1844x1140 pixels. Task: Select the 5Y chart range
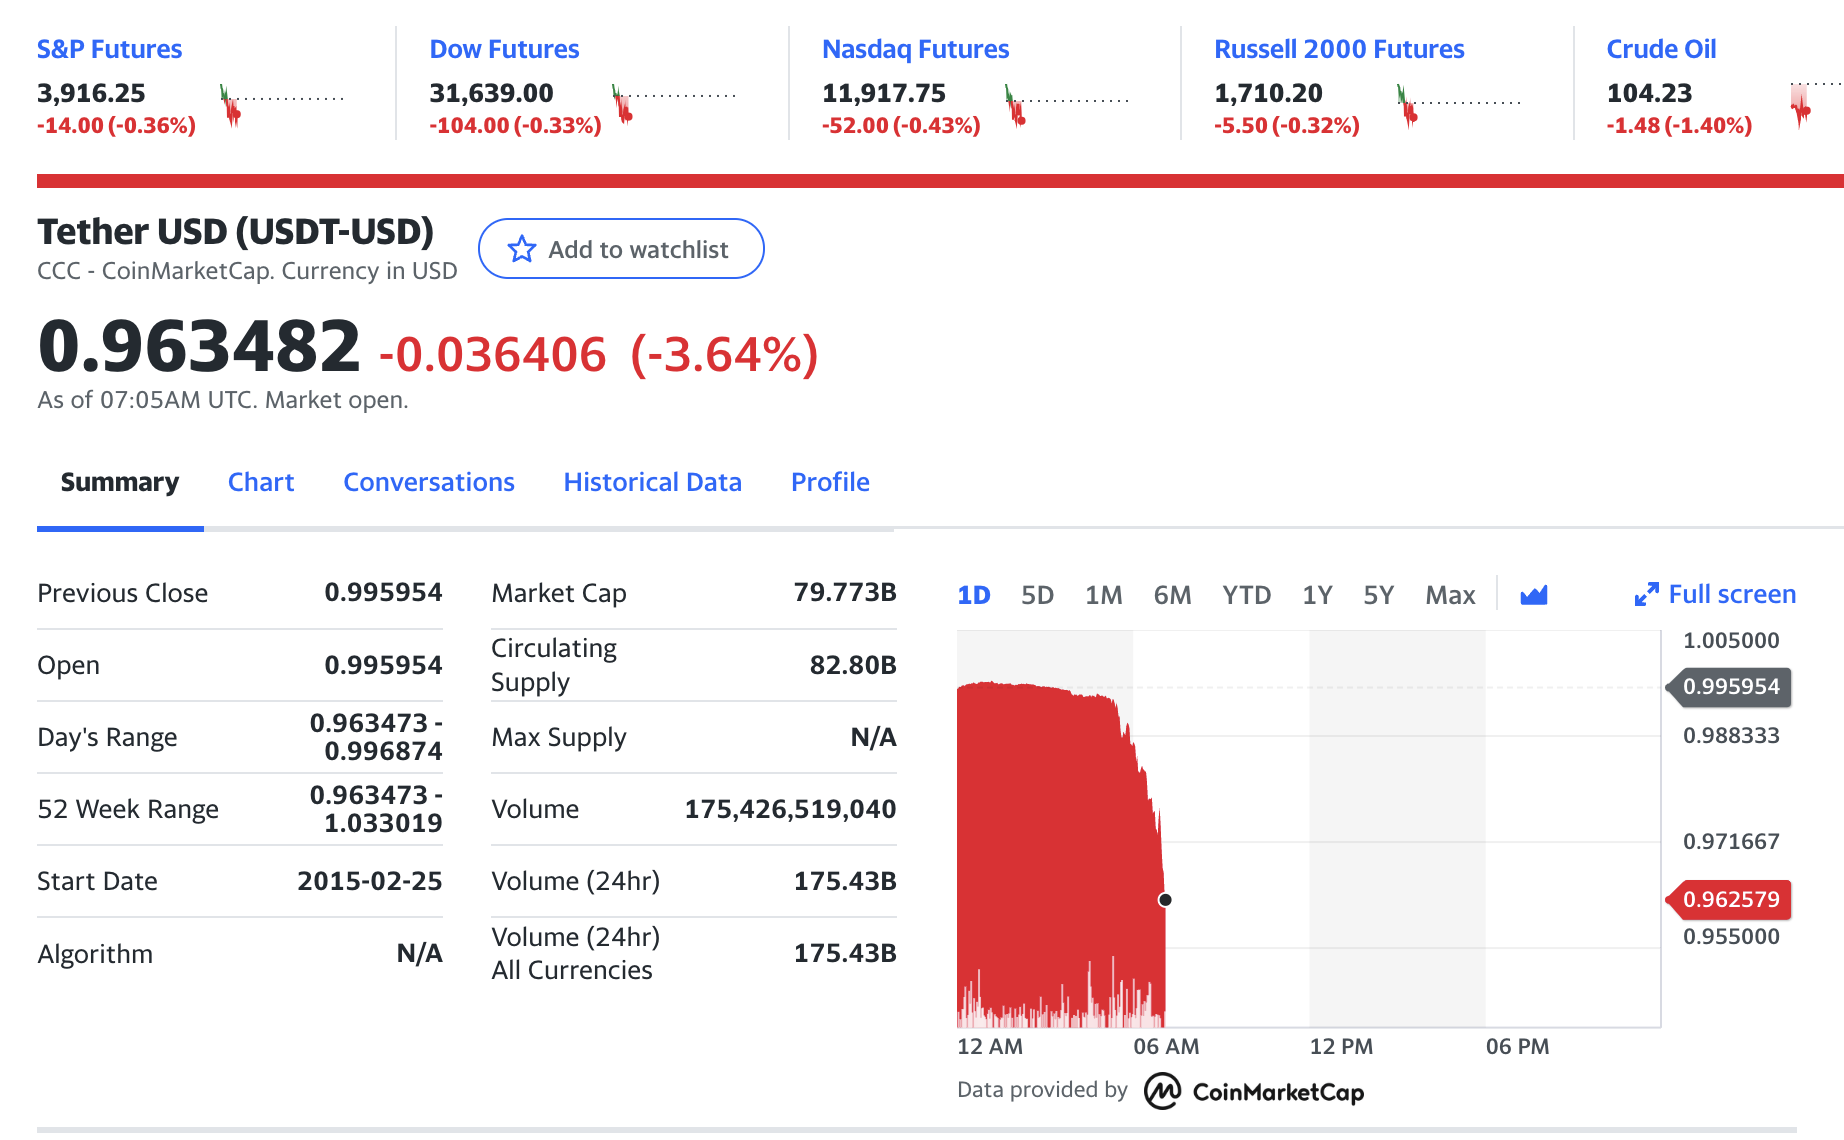pos(1378,595)
